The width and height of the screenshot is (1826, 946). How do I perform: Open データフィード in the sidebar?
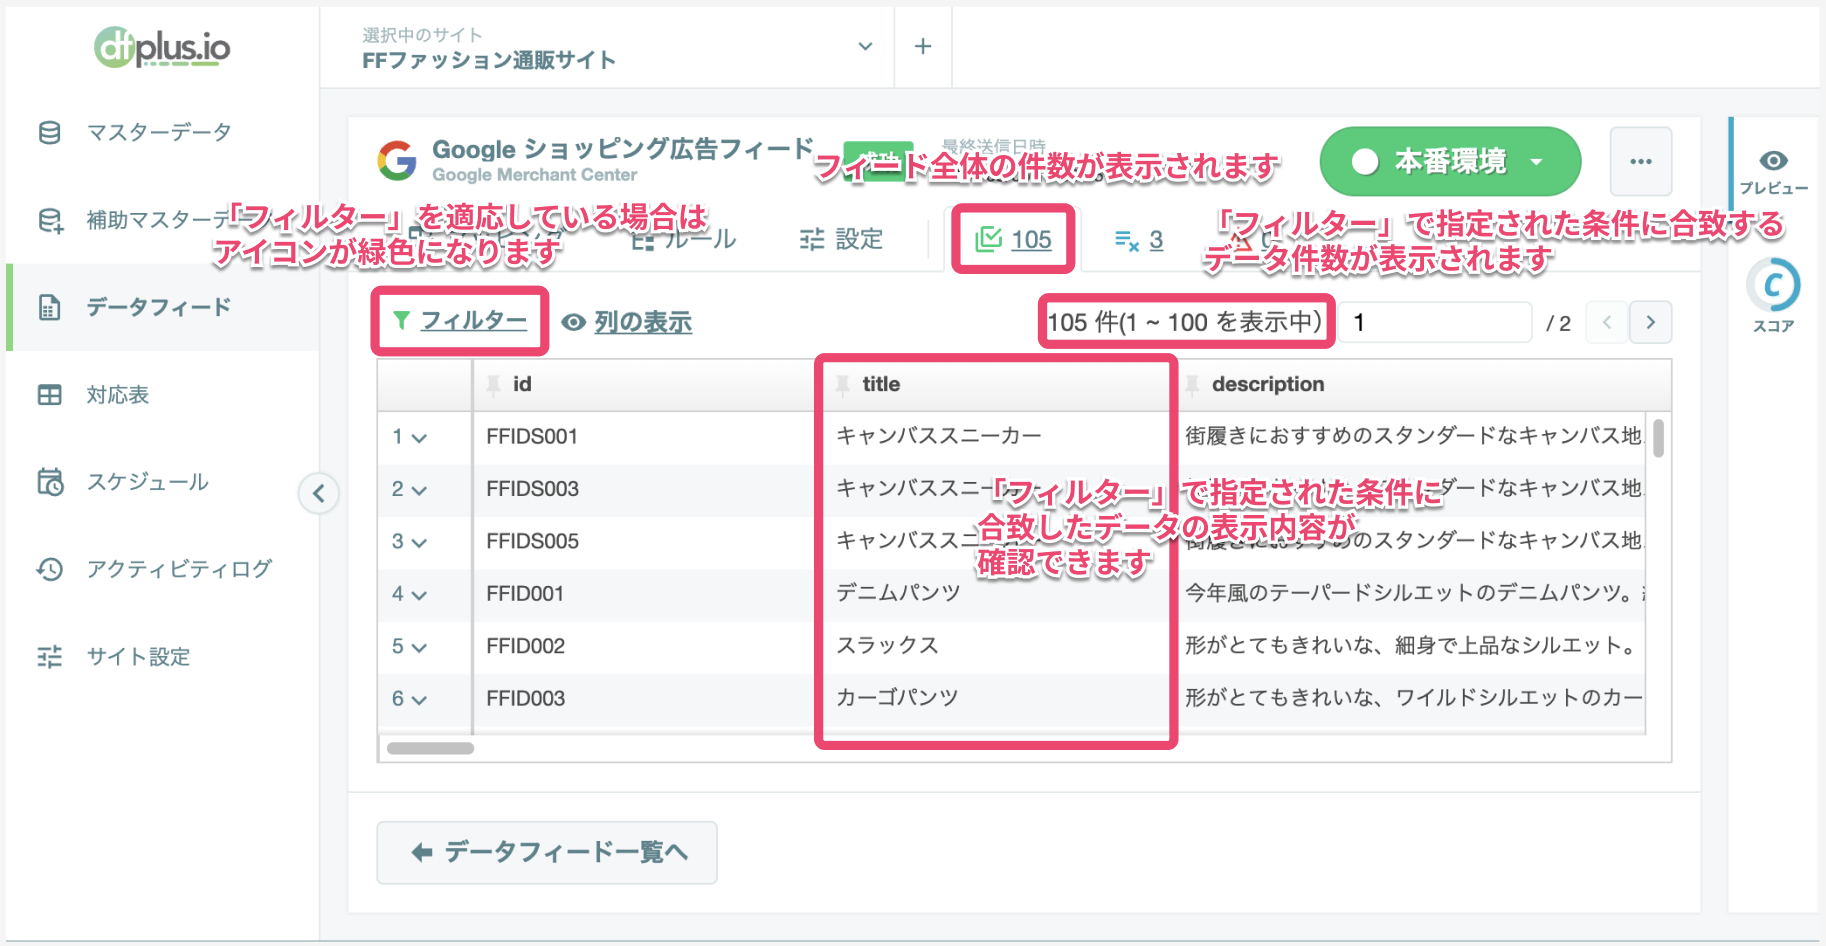coord(160,307)
